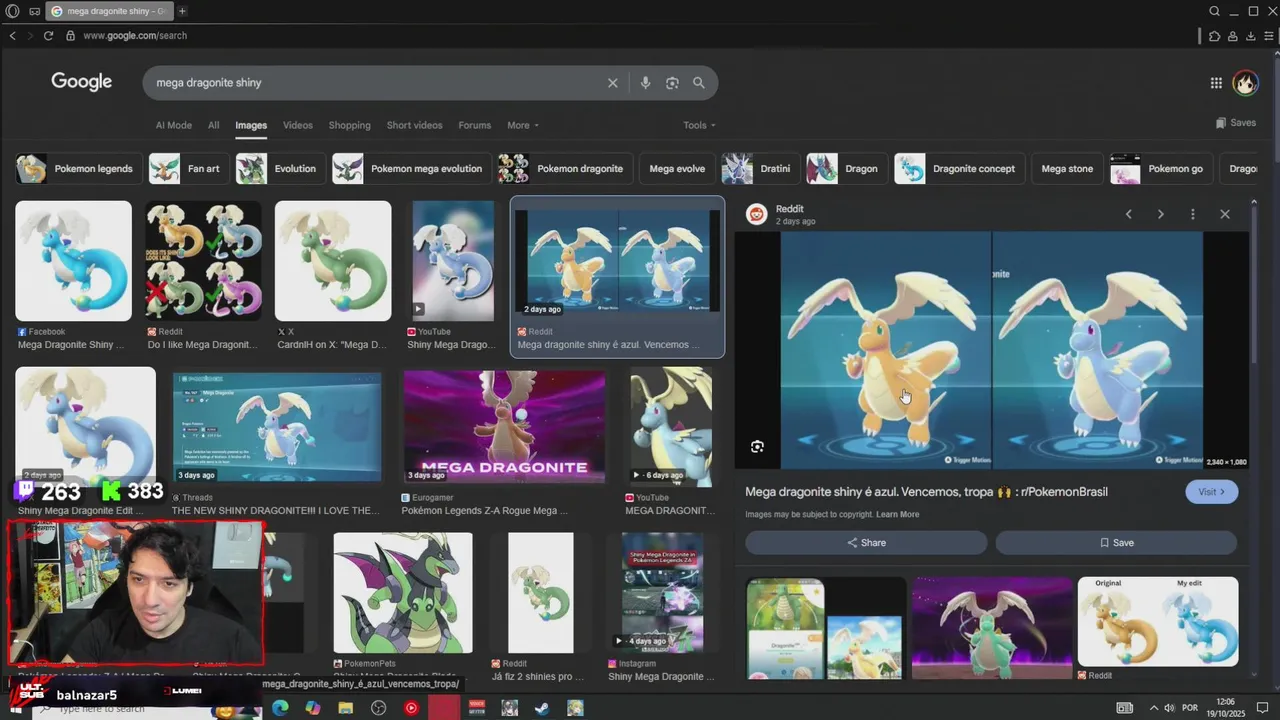The image size is (1280, 720).
Task: Switch to All results tab
Action: pyautogui.click(x=213, y=125)
